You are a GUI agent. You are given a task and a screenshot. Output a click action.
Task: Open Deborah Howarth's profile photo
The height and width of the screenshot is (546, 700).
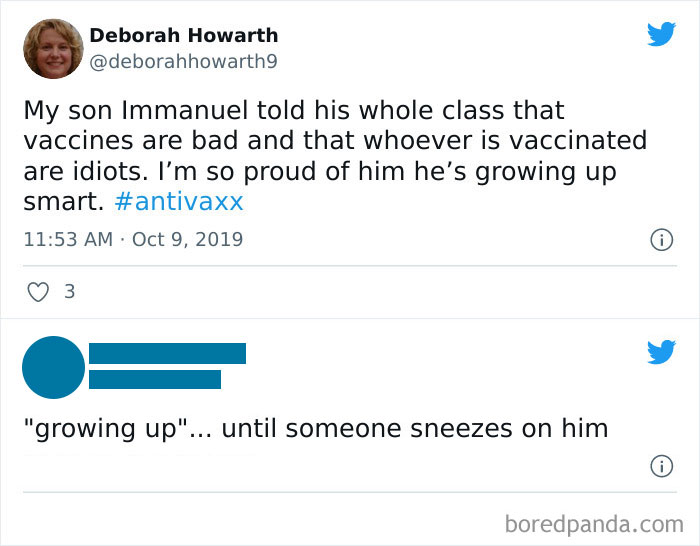[x=53, y=49]
